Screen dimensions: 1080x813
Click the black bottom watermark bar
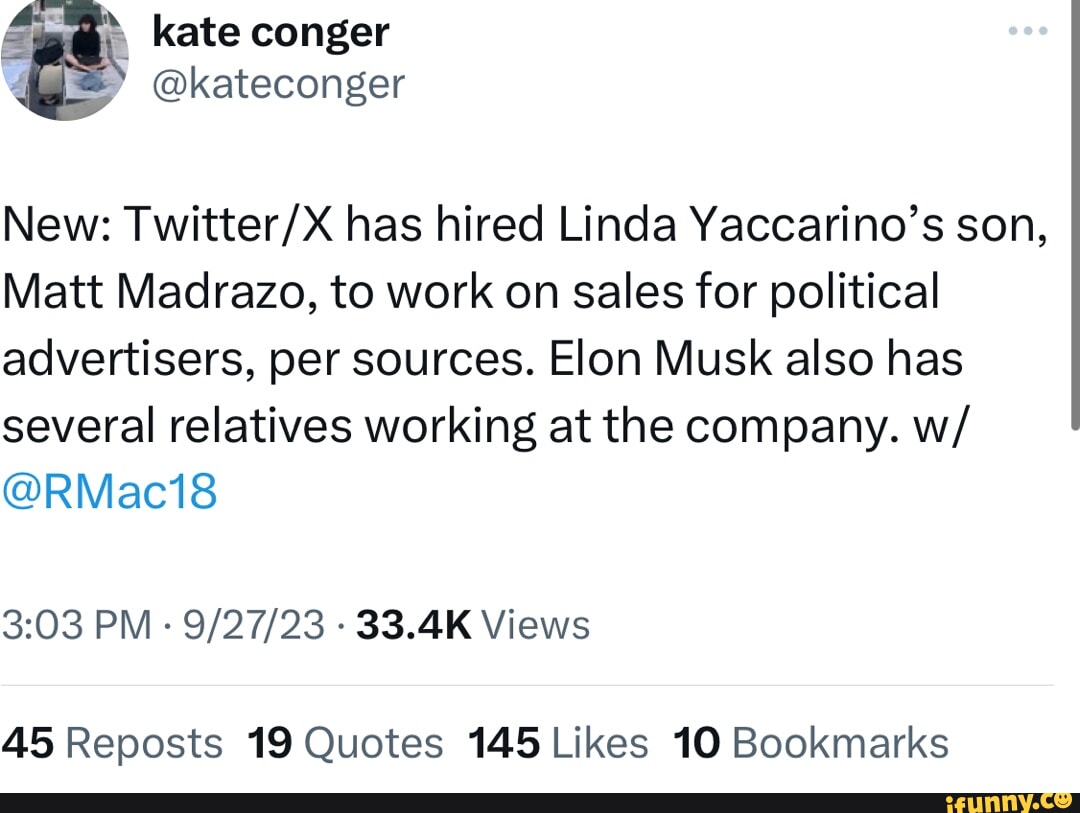[x=400, y=800]
